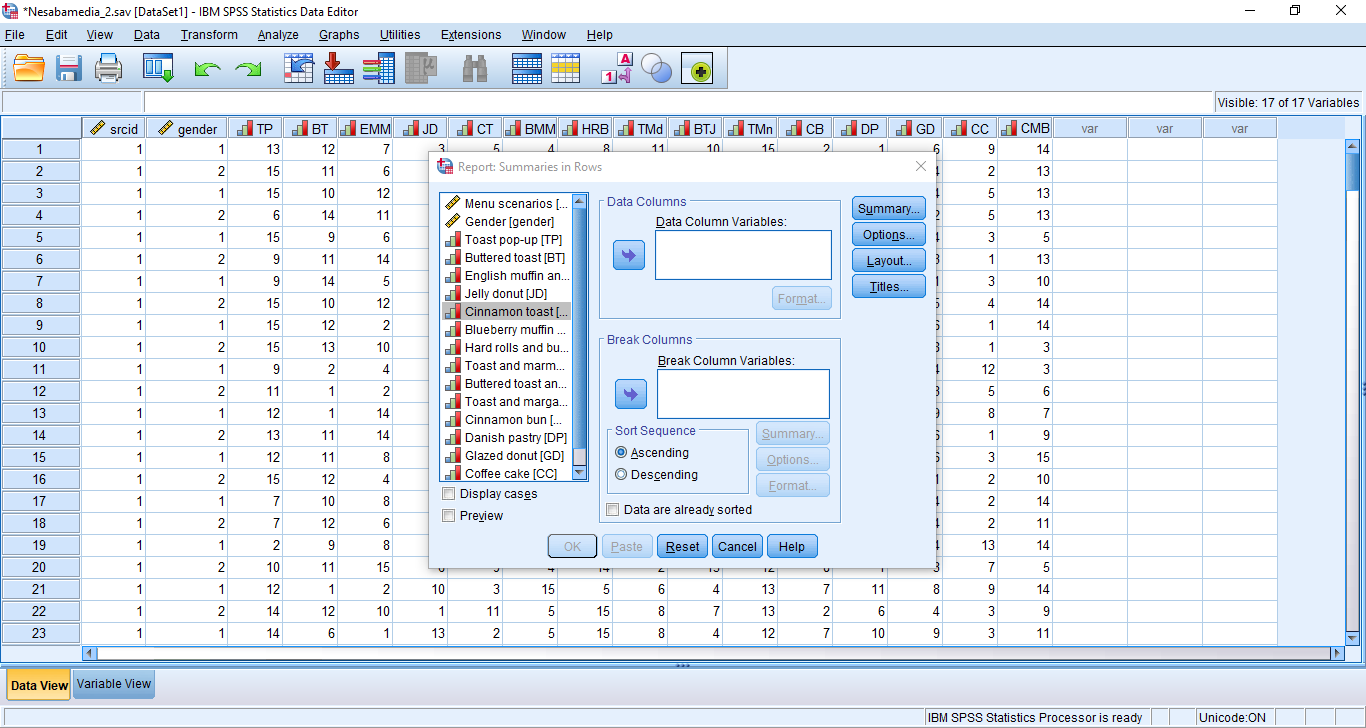
Task: Switch to the Variable View tab
Action: point(114,685)
